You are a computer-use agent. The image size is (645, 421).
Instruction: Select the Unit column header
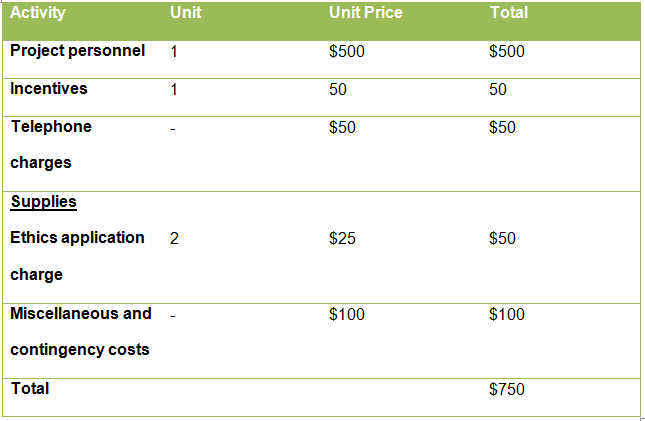186,13
